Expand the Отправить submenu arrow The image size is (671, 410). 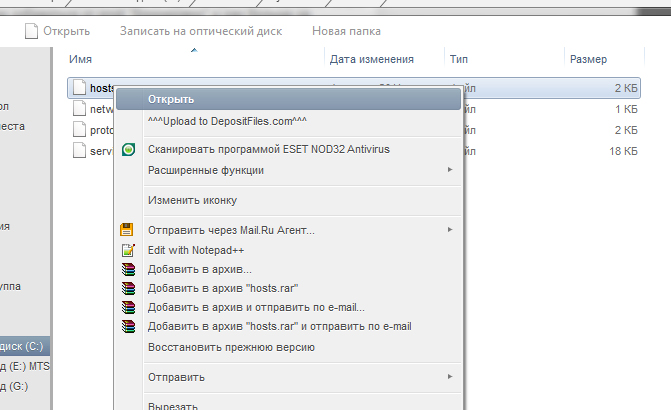click(449, 377)
